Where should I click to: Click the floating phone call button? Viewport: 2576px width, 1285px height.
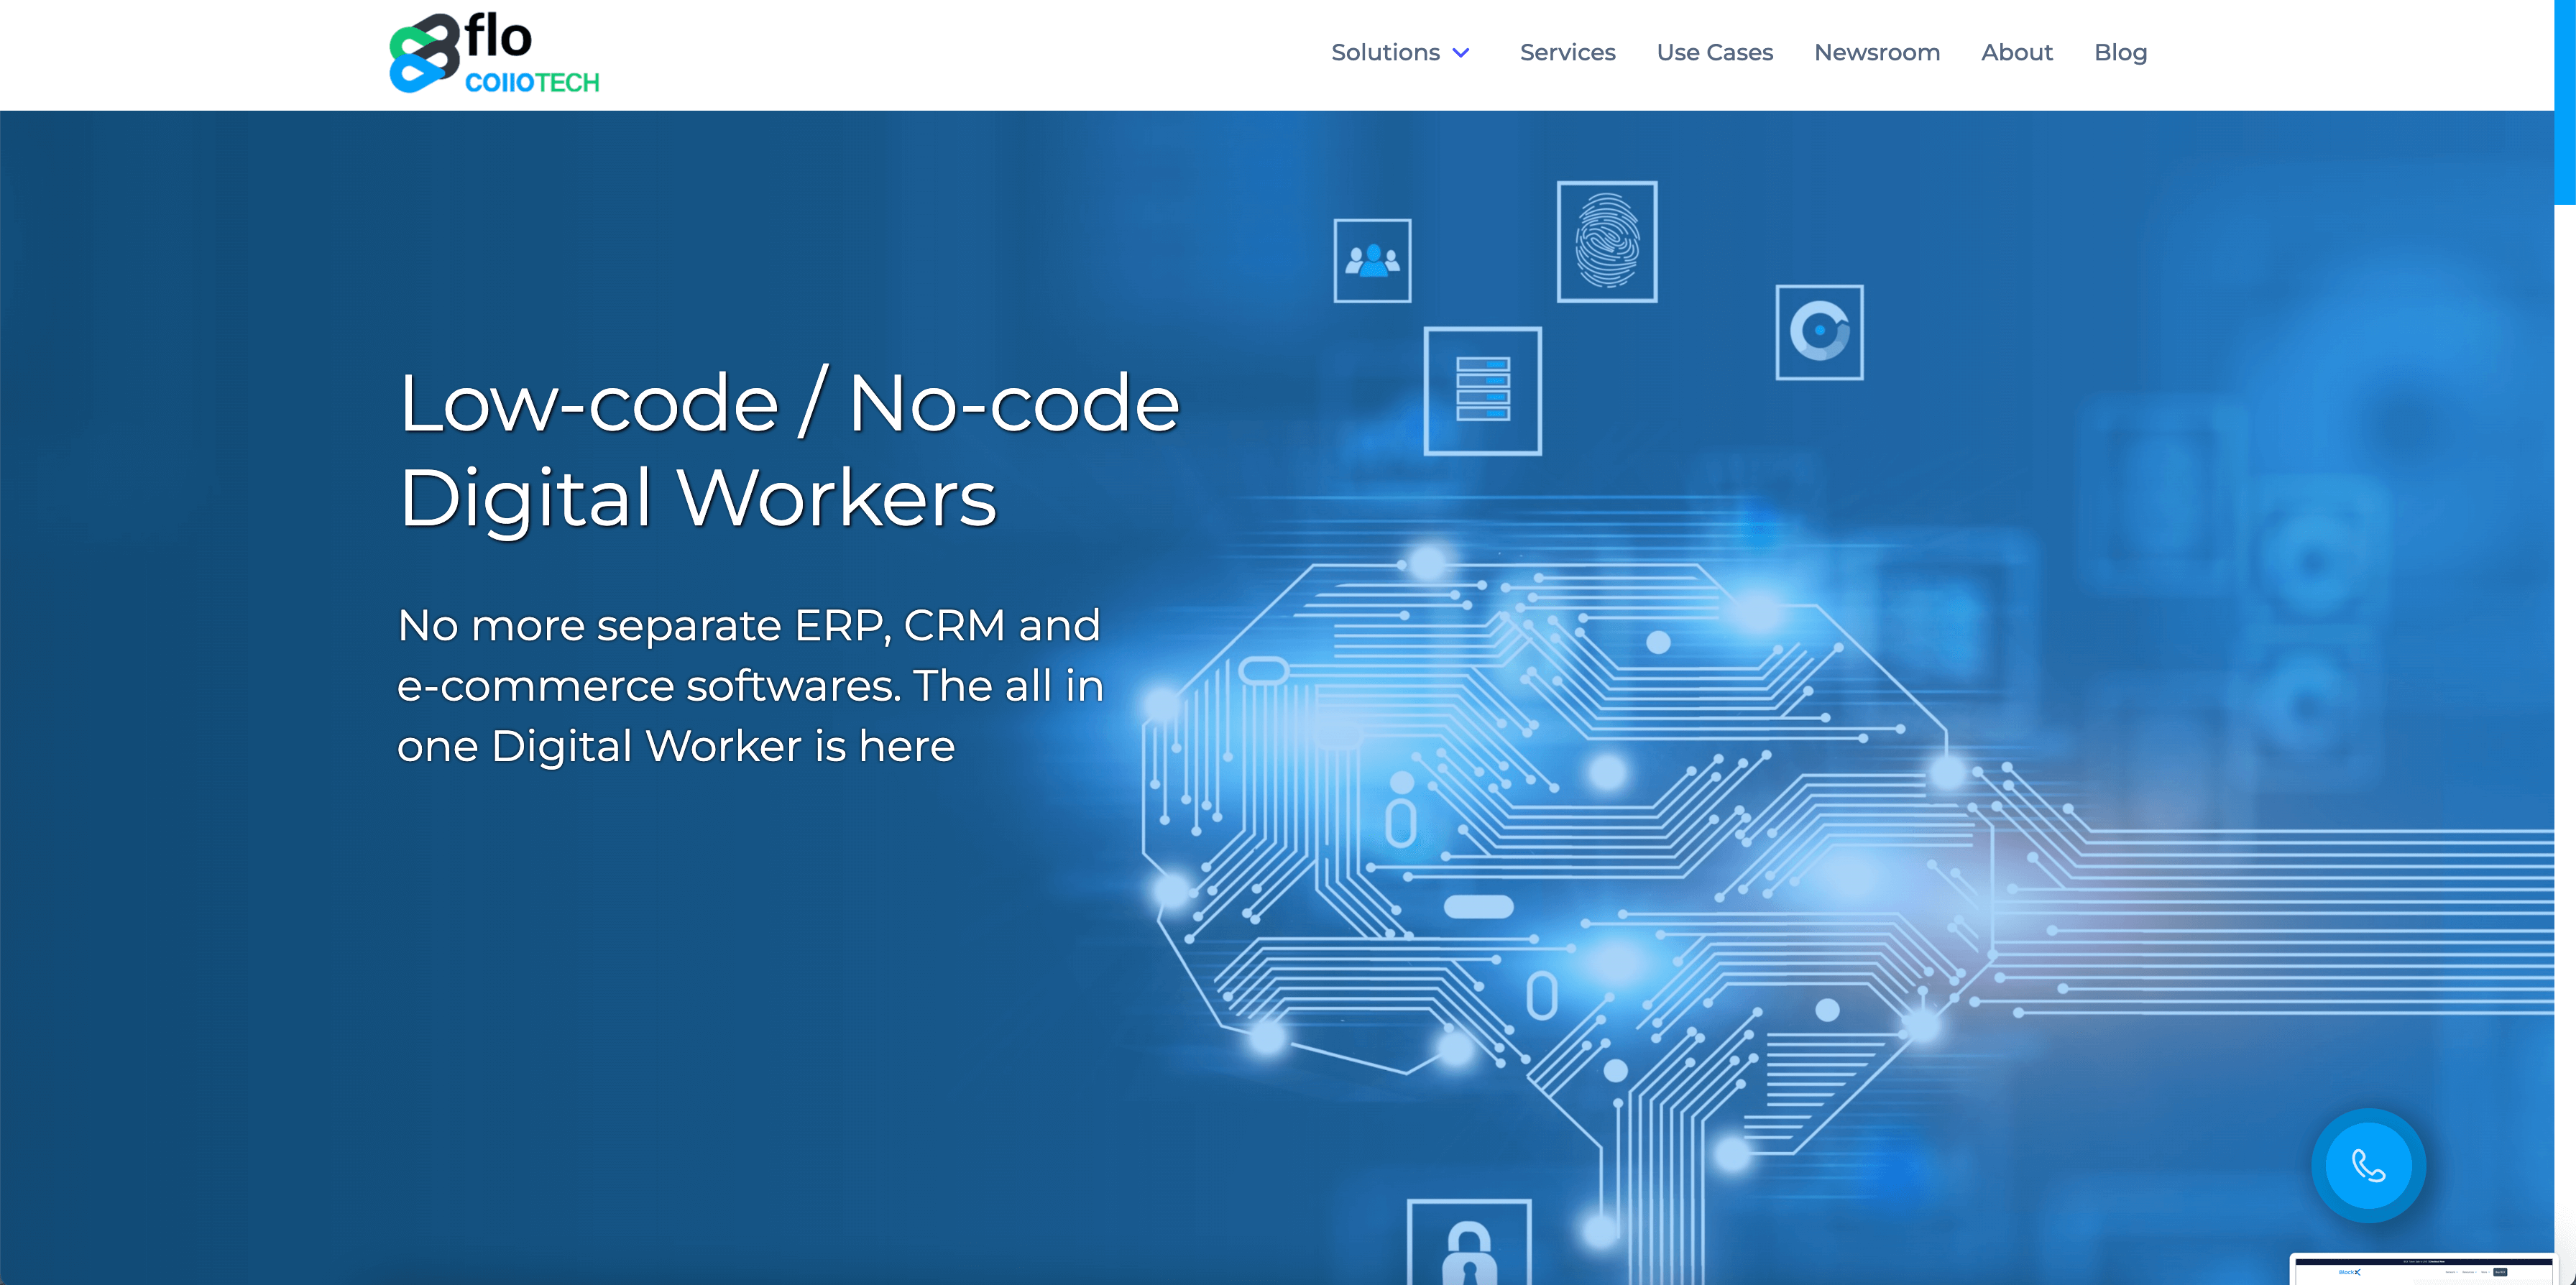point(2368,1165)
